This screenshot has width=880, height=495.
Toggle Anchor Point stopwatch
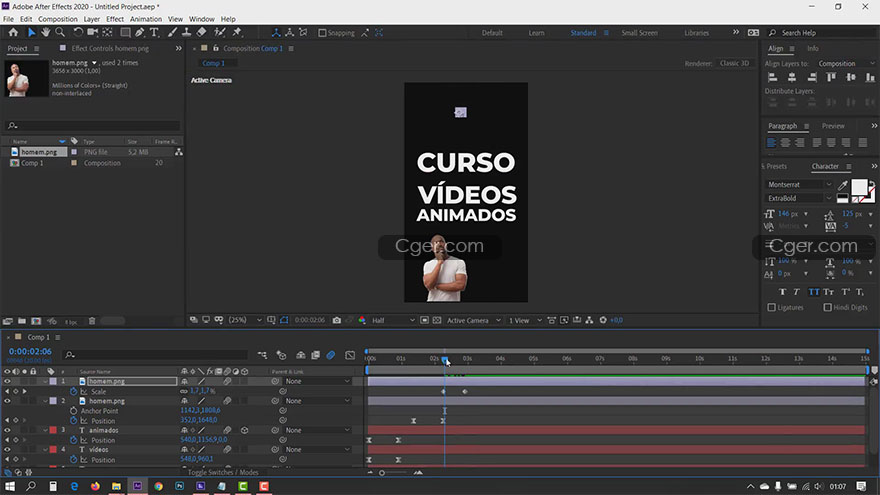tap(74, 411)
